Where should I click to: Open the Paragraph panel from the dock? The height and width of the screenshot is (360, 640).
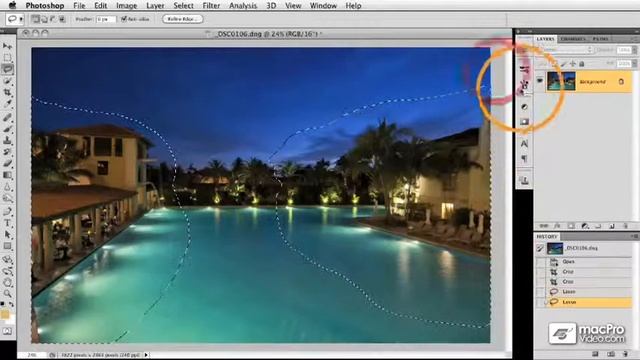(x=524, y=158)
